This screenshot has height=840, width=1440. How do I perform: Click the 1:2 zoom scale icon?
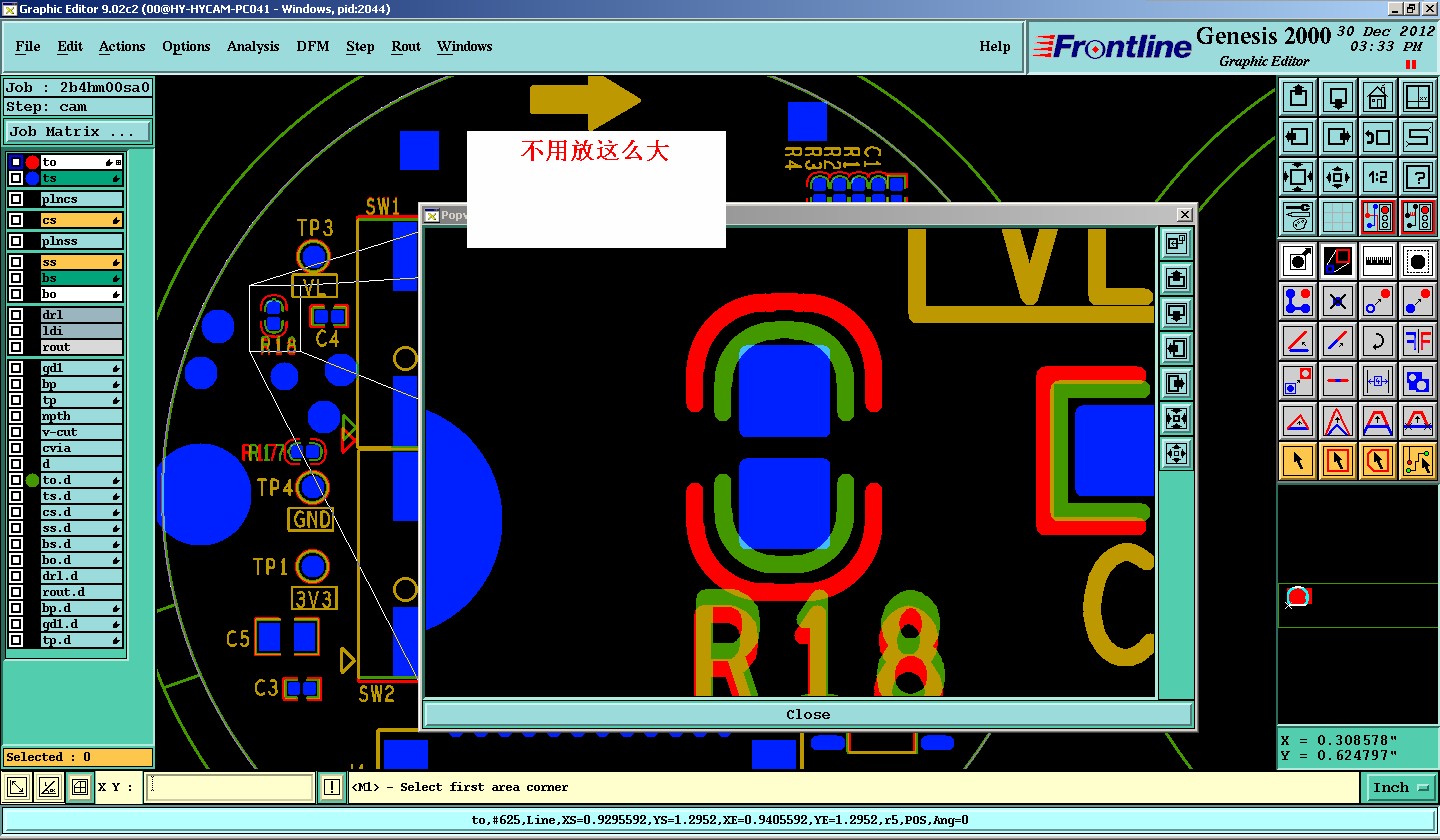pos(1377,177)
